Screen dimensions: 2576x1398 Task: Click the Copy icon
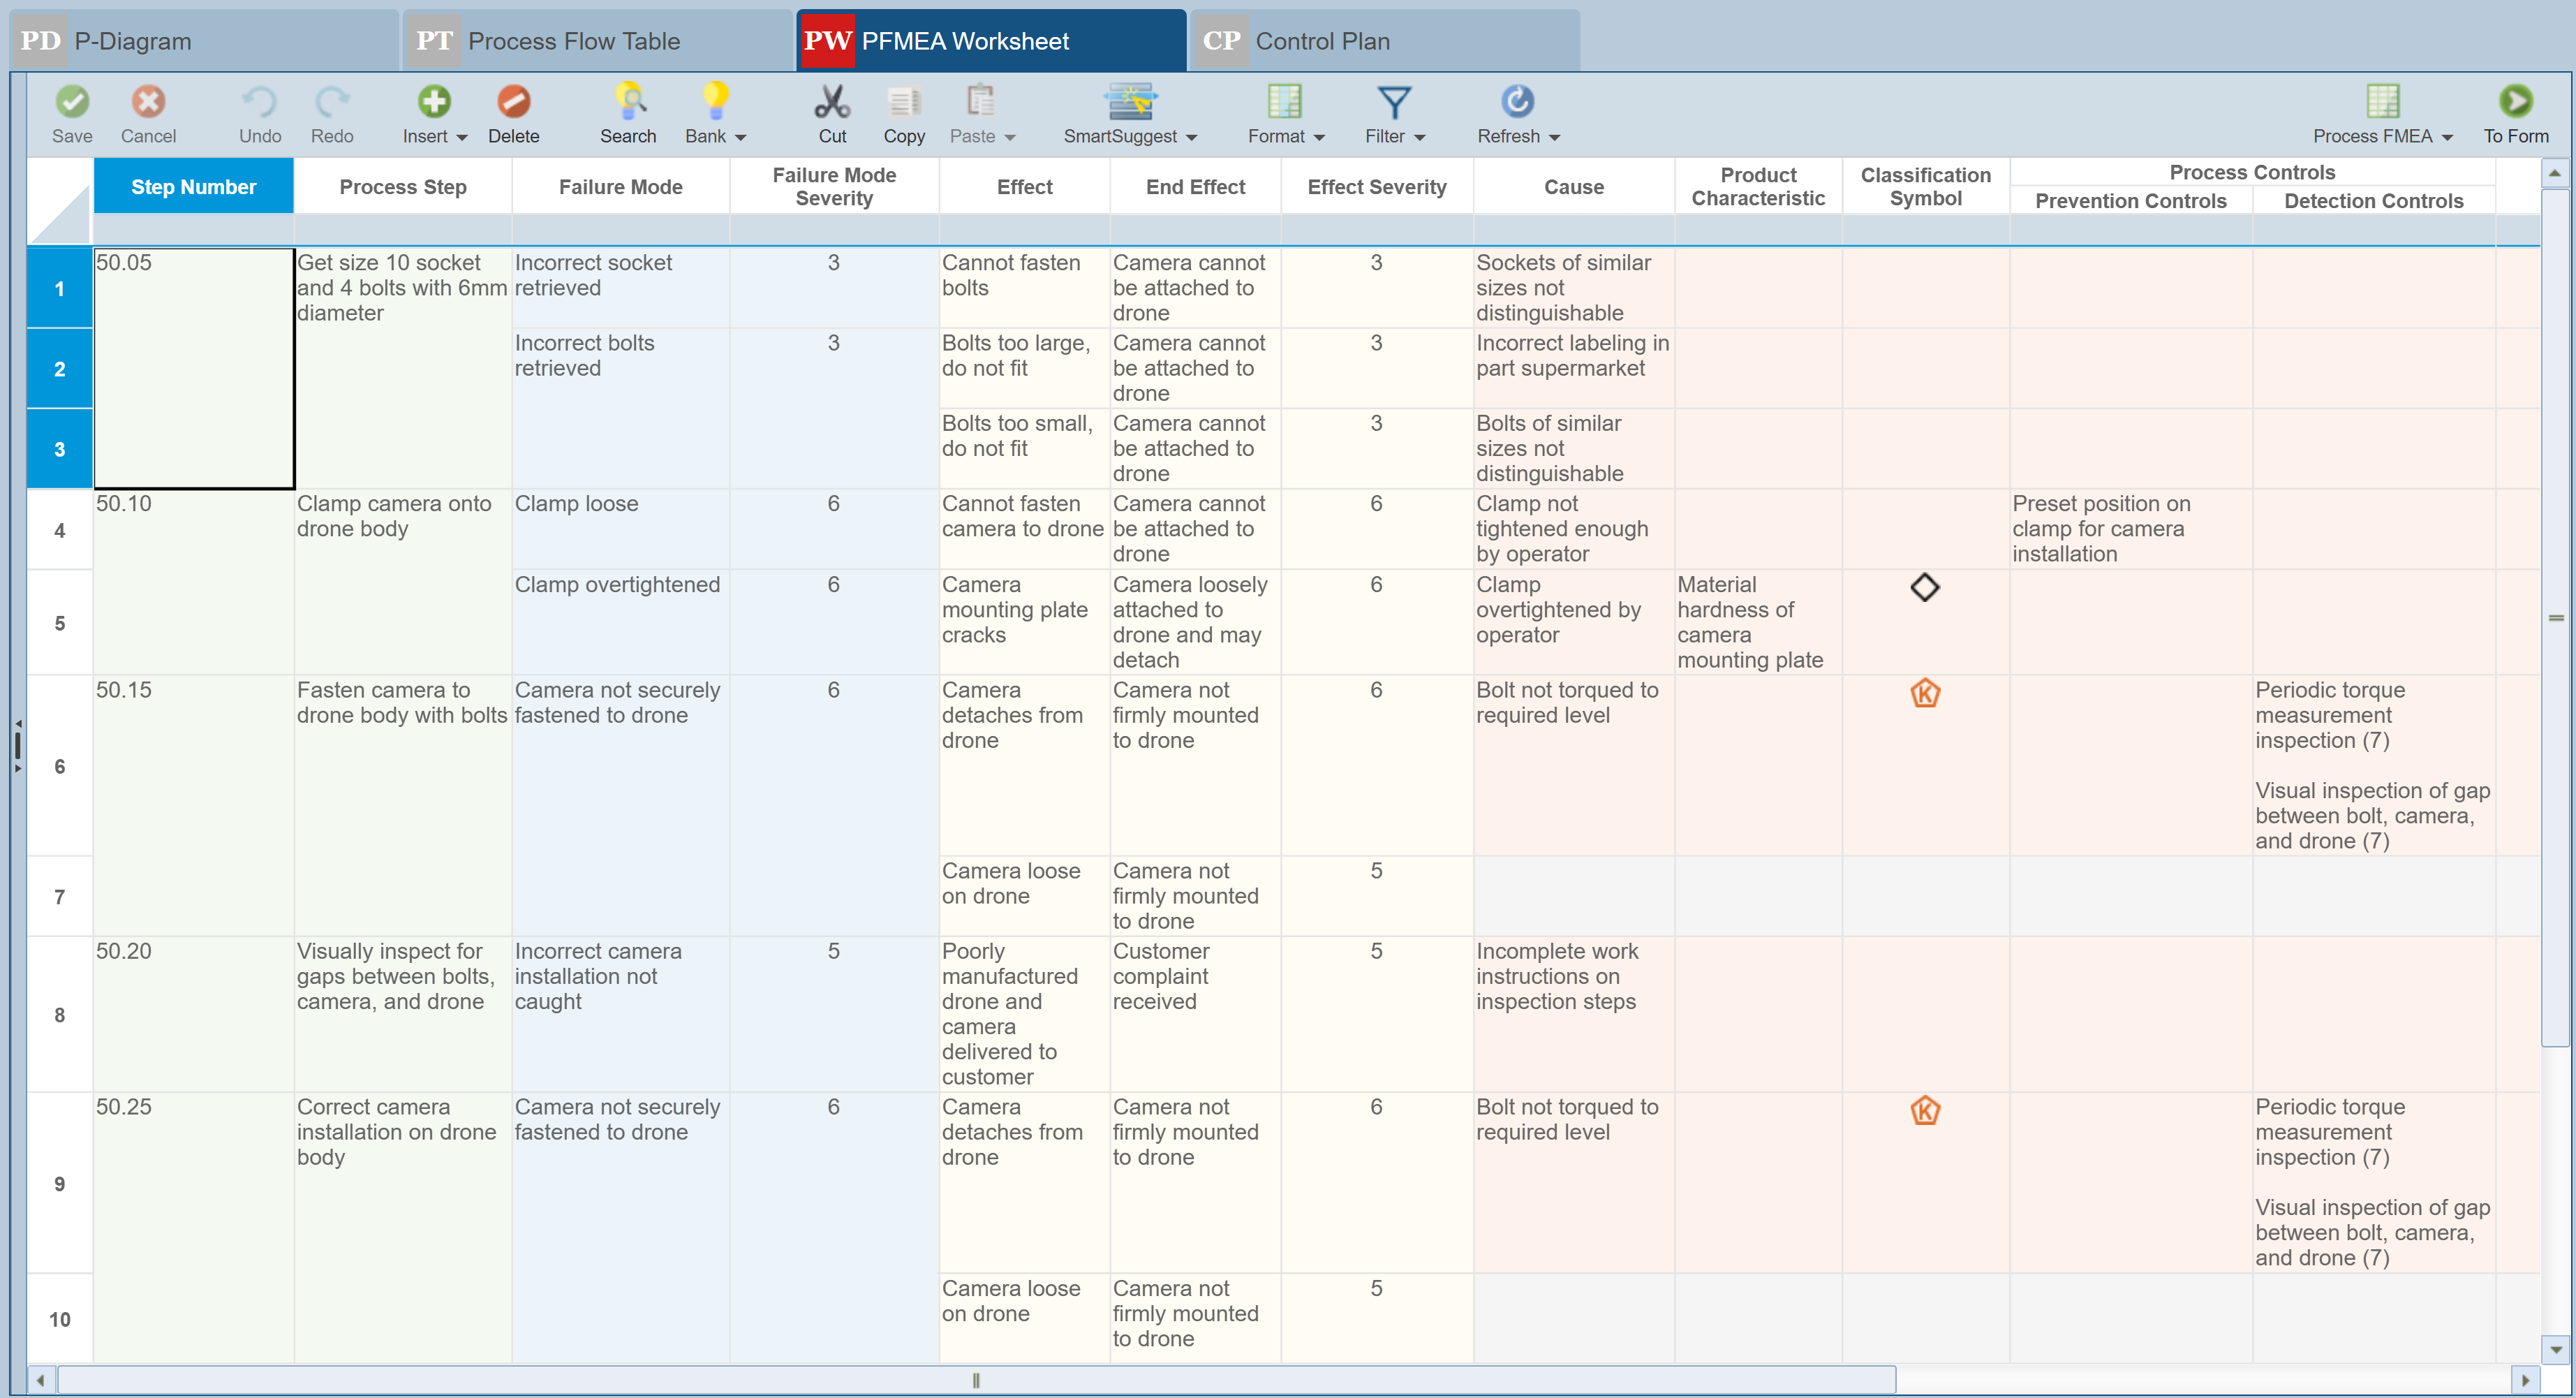(903, 102)
